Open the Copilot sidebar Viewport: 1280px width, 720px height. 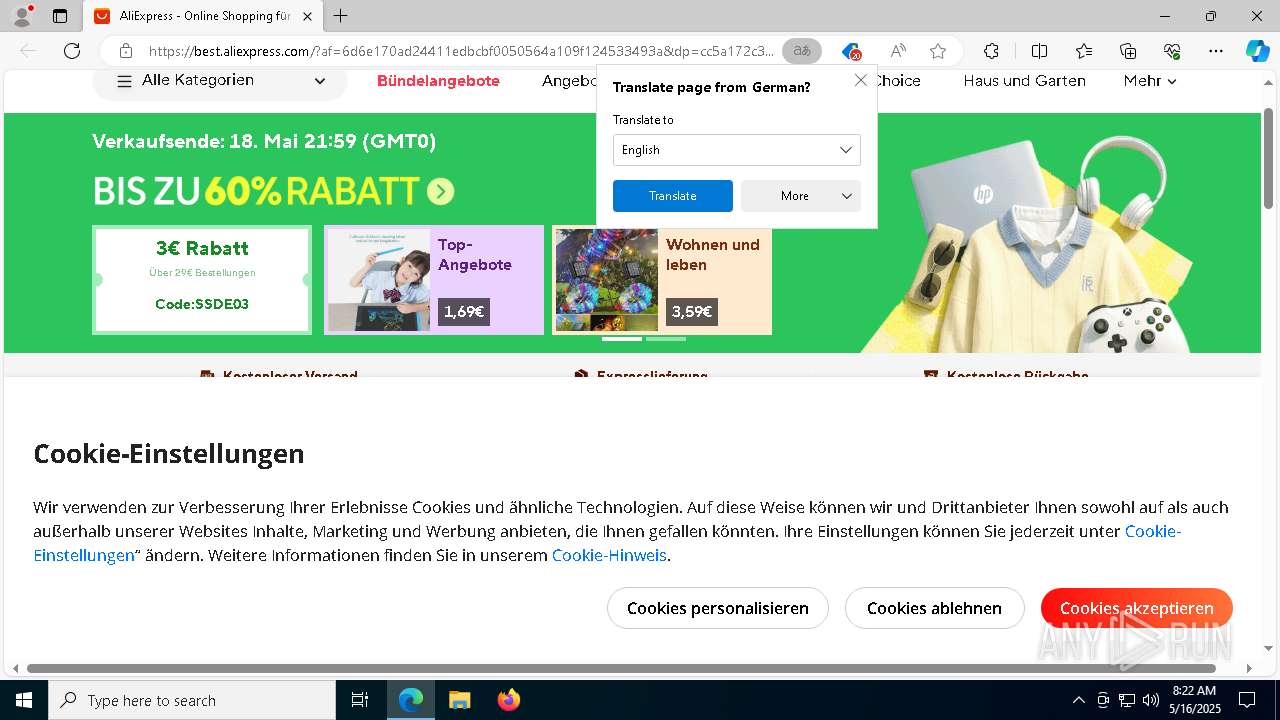[1257, 51]
